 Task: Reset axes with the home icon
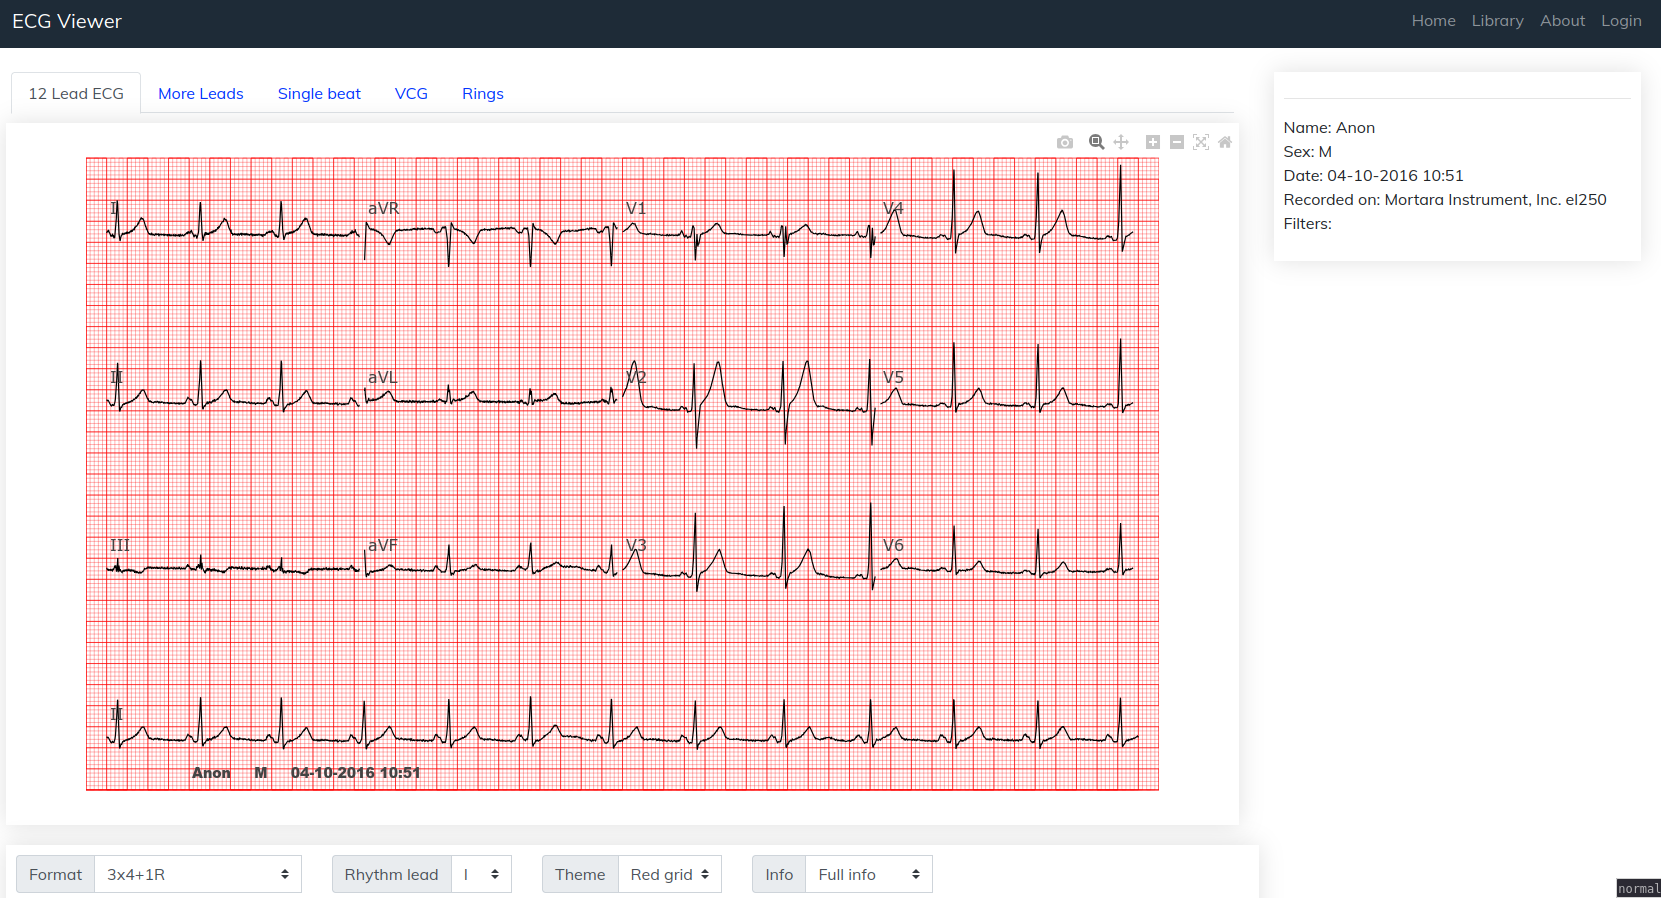click(1225, 142)
